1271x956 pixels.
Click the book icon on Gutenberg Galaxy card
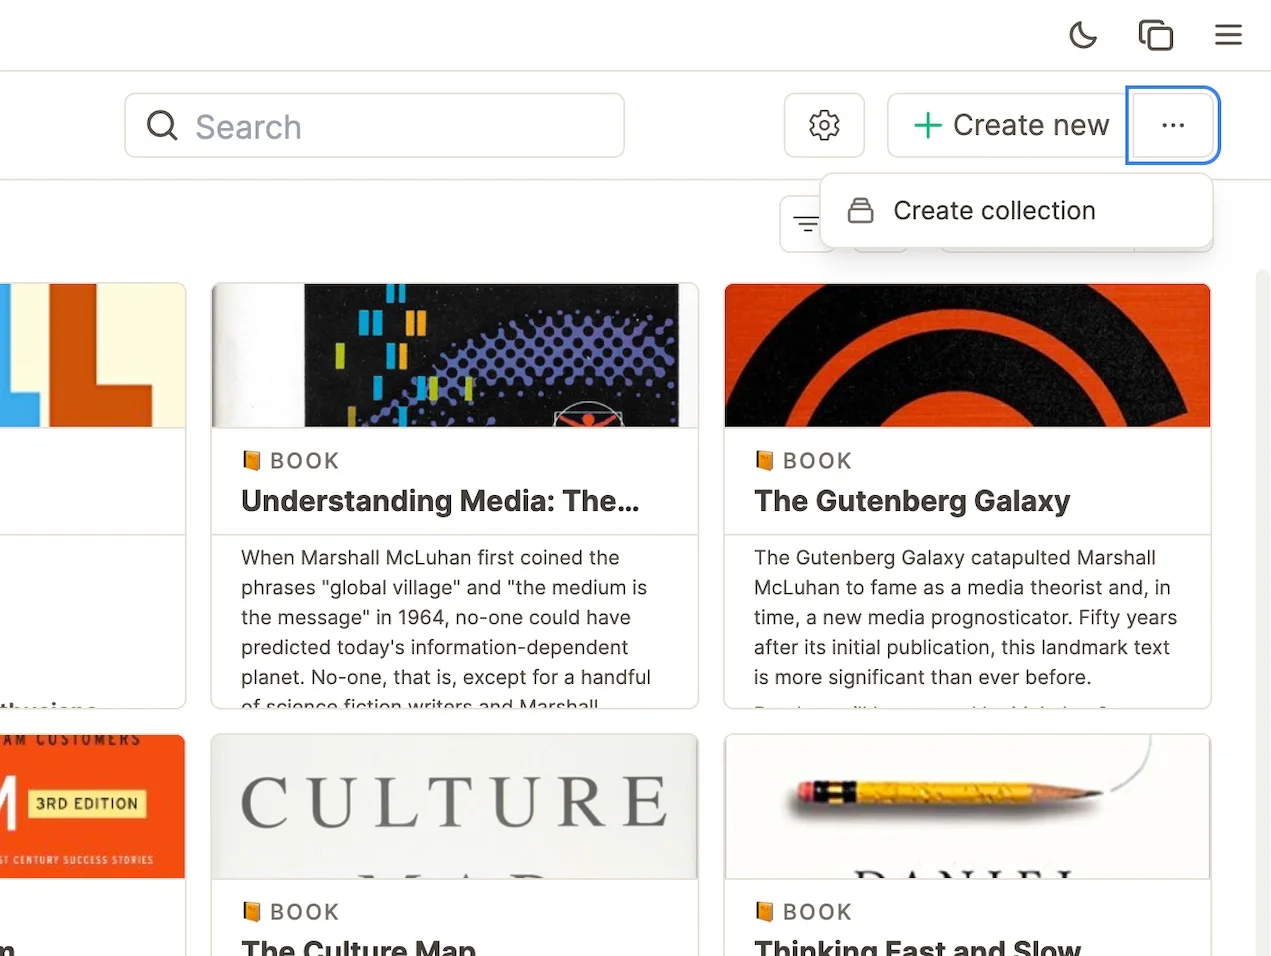(765, 461)
